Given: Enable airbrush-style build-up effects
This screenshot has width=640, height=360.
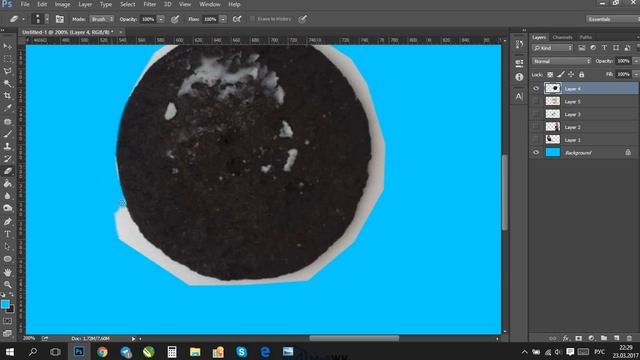Looking at the screenshot, I should (x=237, y=19).
